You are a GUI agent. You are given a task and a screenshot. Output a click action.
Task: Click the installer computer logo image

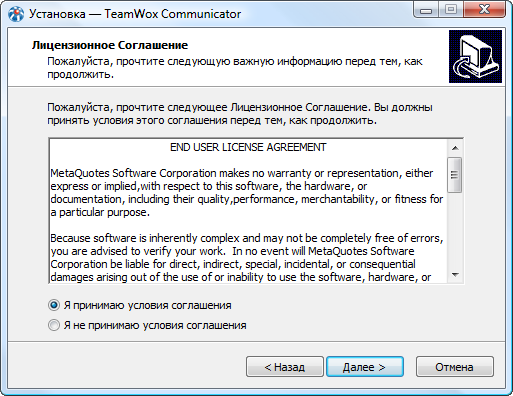coord(475,56)
